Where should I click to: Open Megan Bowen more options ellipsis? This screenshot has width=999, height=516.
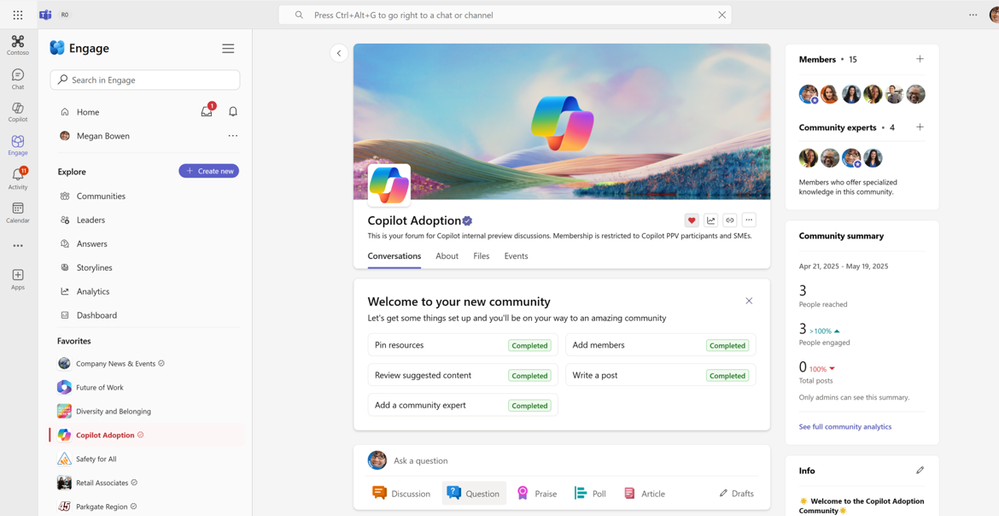click(x=233, y=136)
